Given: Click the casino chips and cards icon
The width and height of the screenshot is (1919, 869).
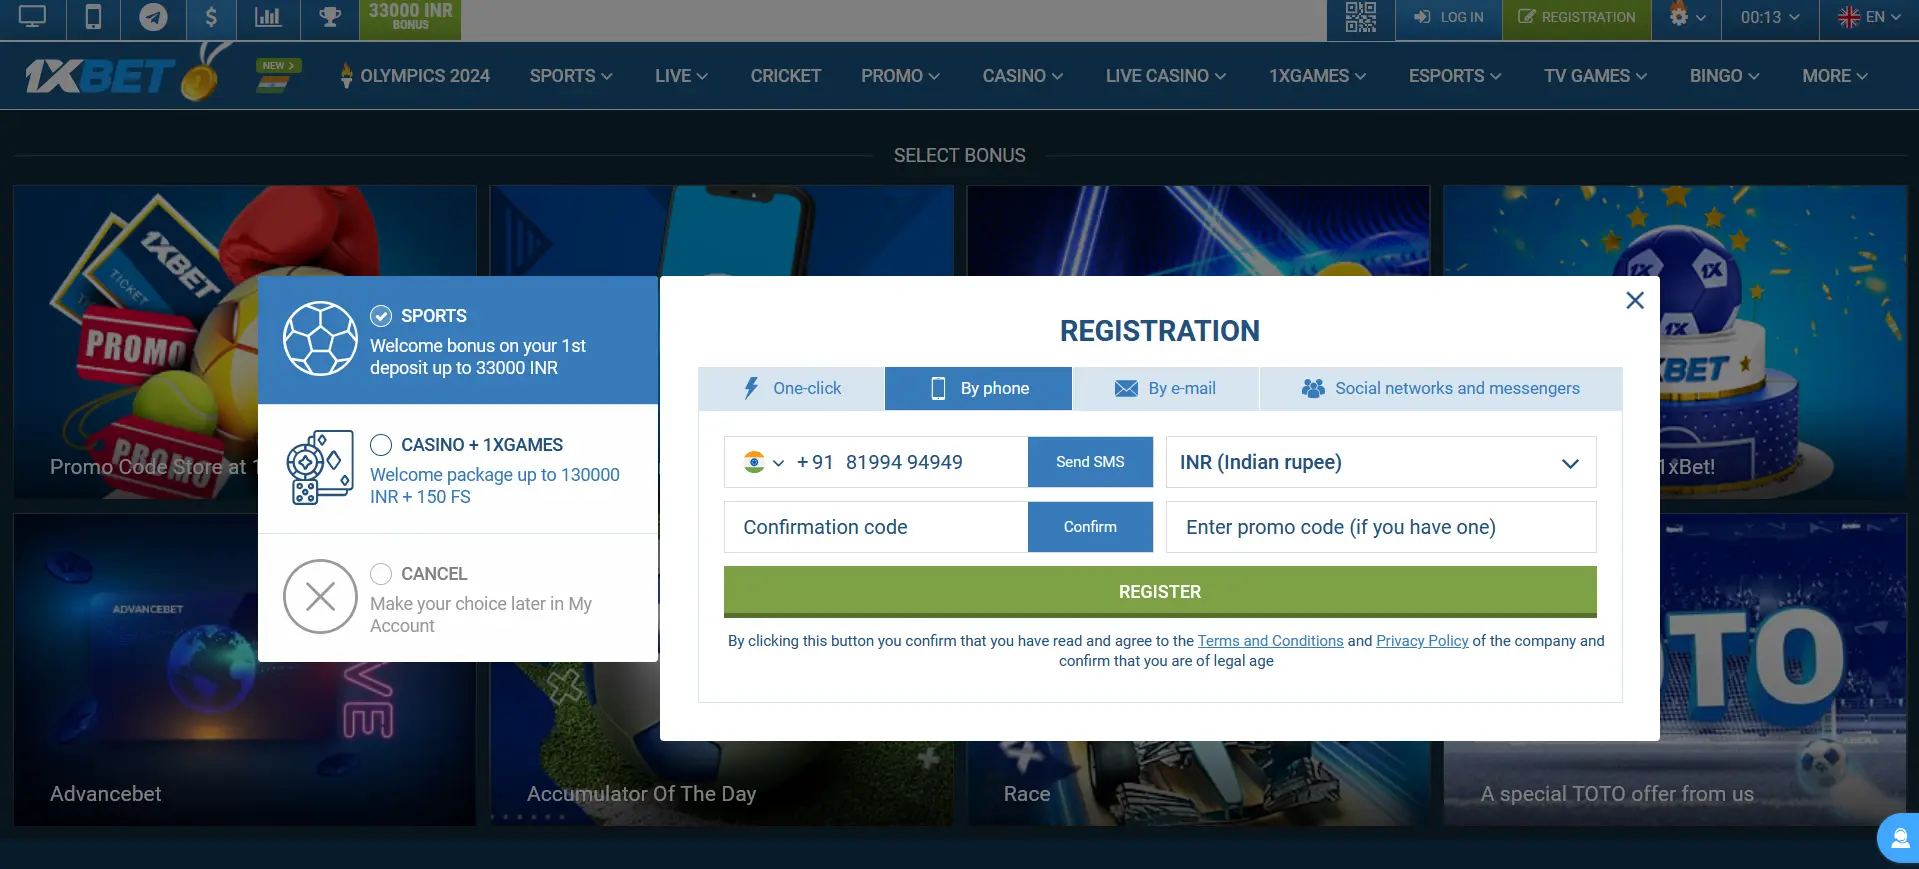Looking at the screenshot, I should [320, 468].
